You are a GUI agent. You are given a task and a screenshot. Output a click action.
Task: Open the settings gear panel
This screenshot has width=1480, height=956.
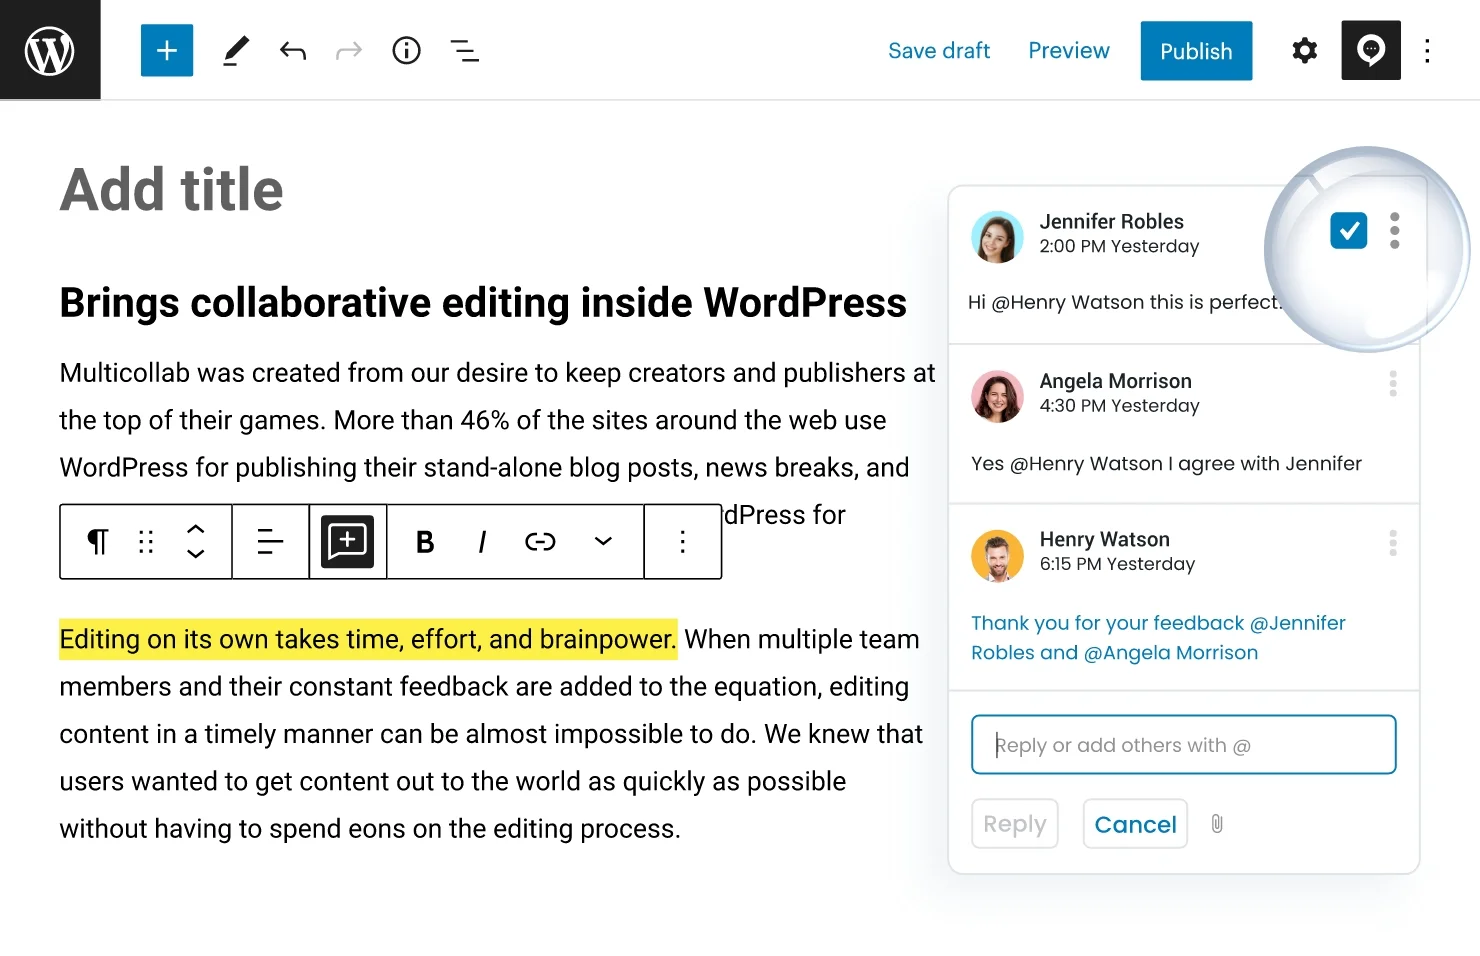(x=1304, y=50)
